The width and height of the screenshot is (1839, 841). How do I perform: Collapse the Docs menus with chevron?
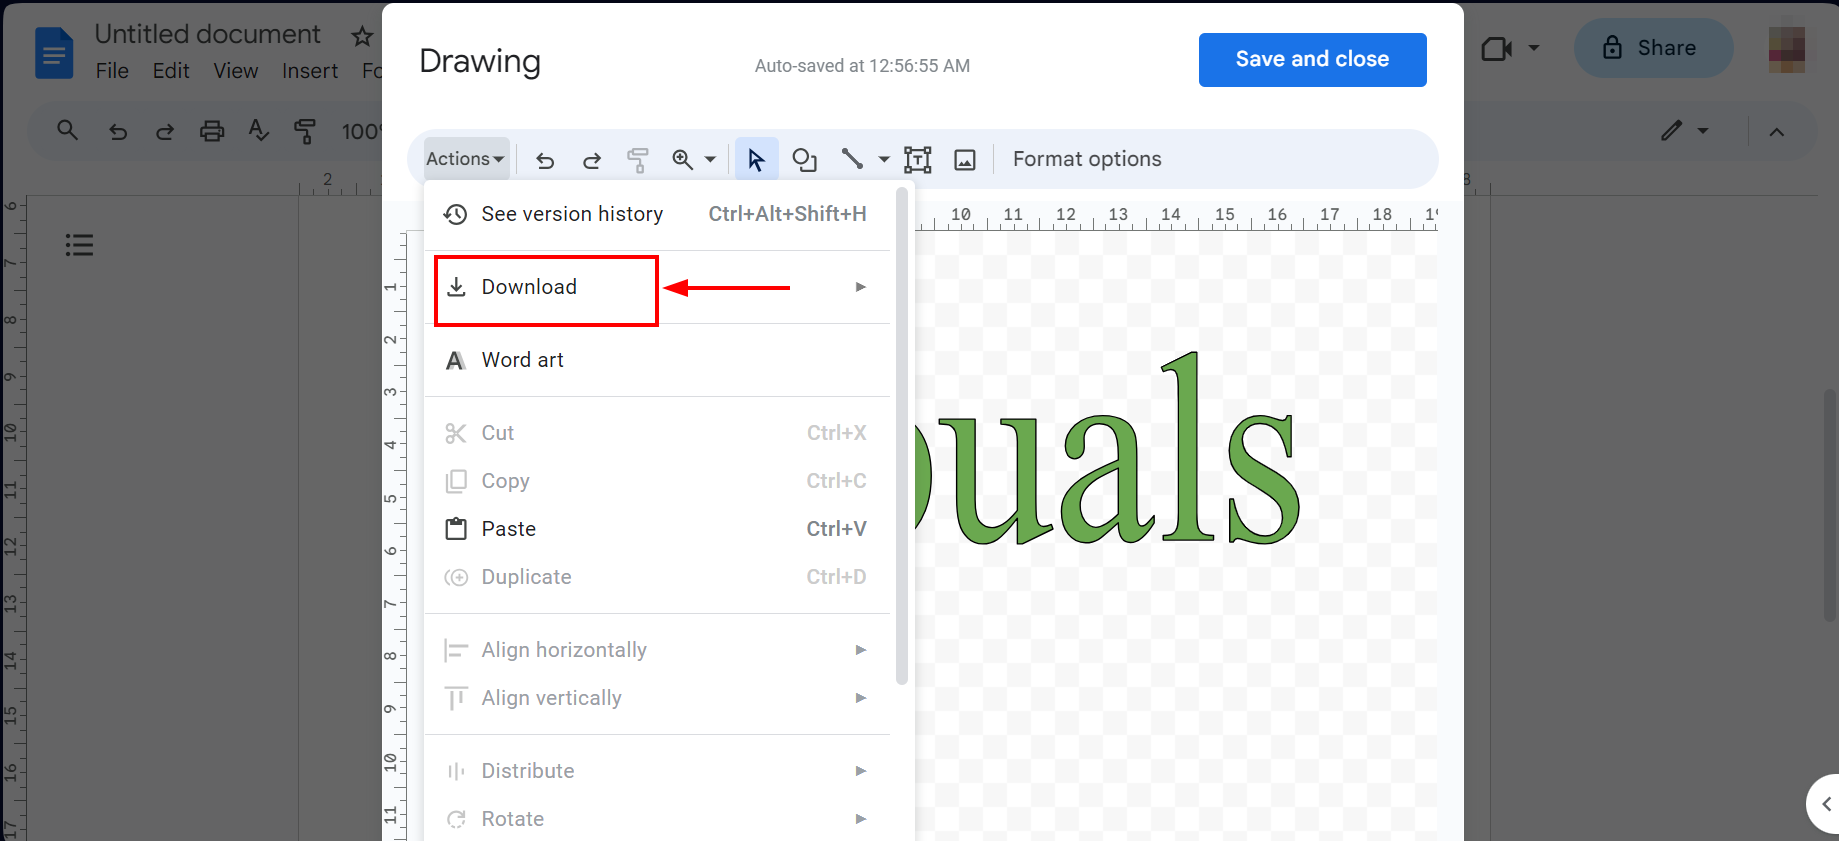pos(1777,132)
